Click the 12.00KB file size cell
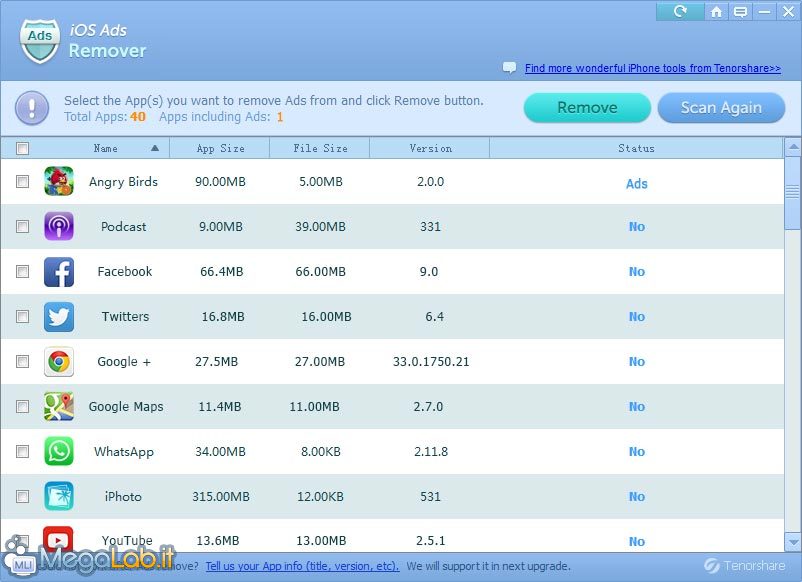 (320, 497)
